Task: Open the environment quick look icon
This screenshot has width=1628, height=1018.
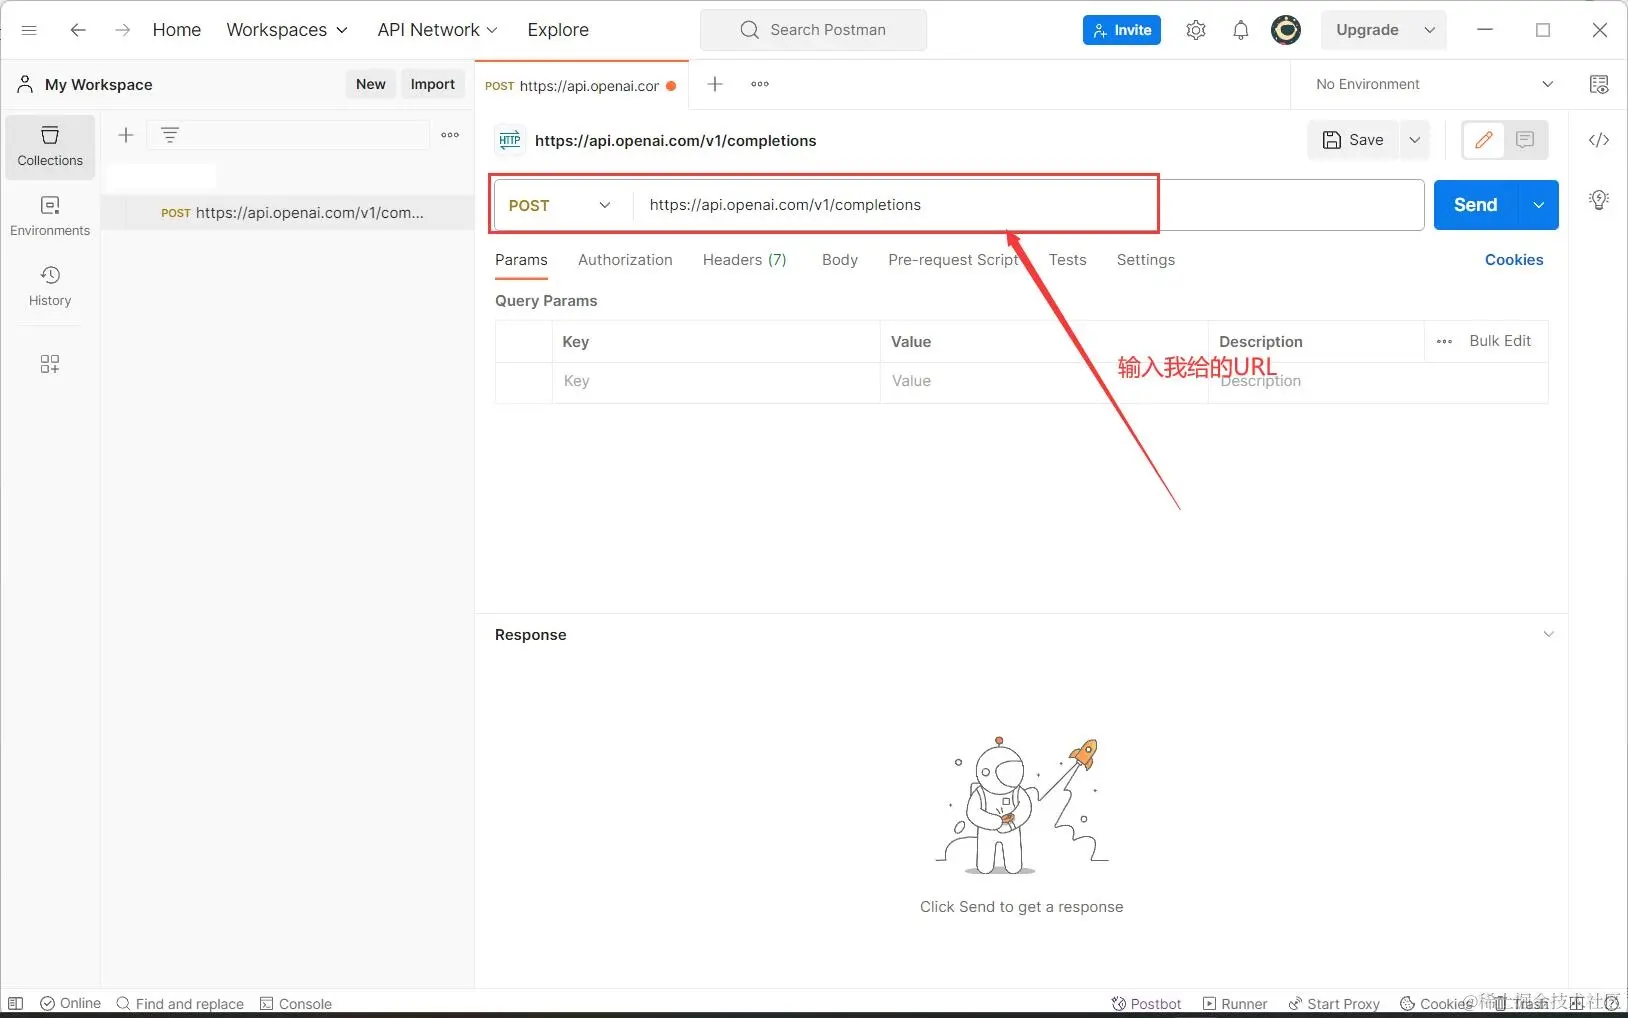Action: 1599,84
